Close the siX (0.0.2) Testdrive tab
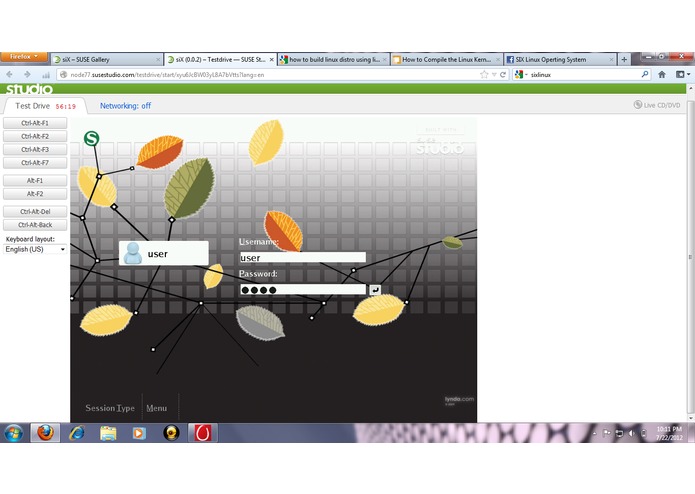Image resolution: width=695 pixels, height=494 pixels. point(272,59)
